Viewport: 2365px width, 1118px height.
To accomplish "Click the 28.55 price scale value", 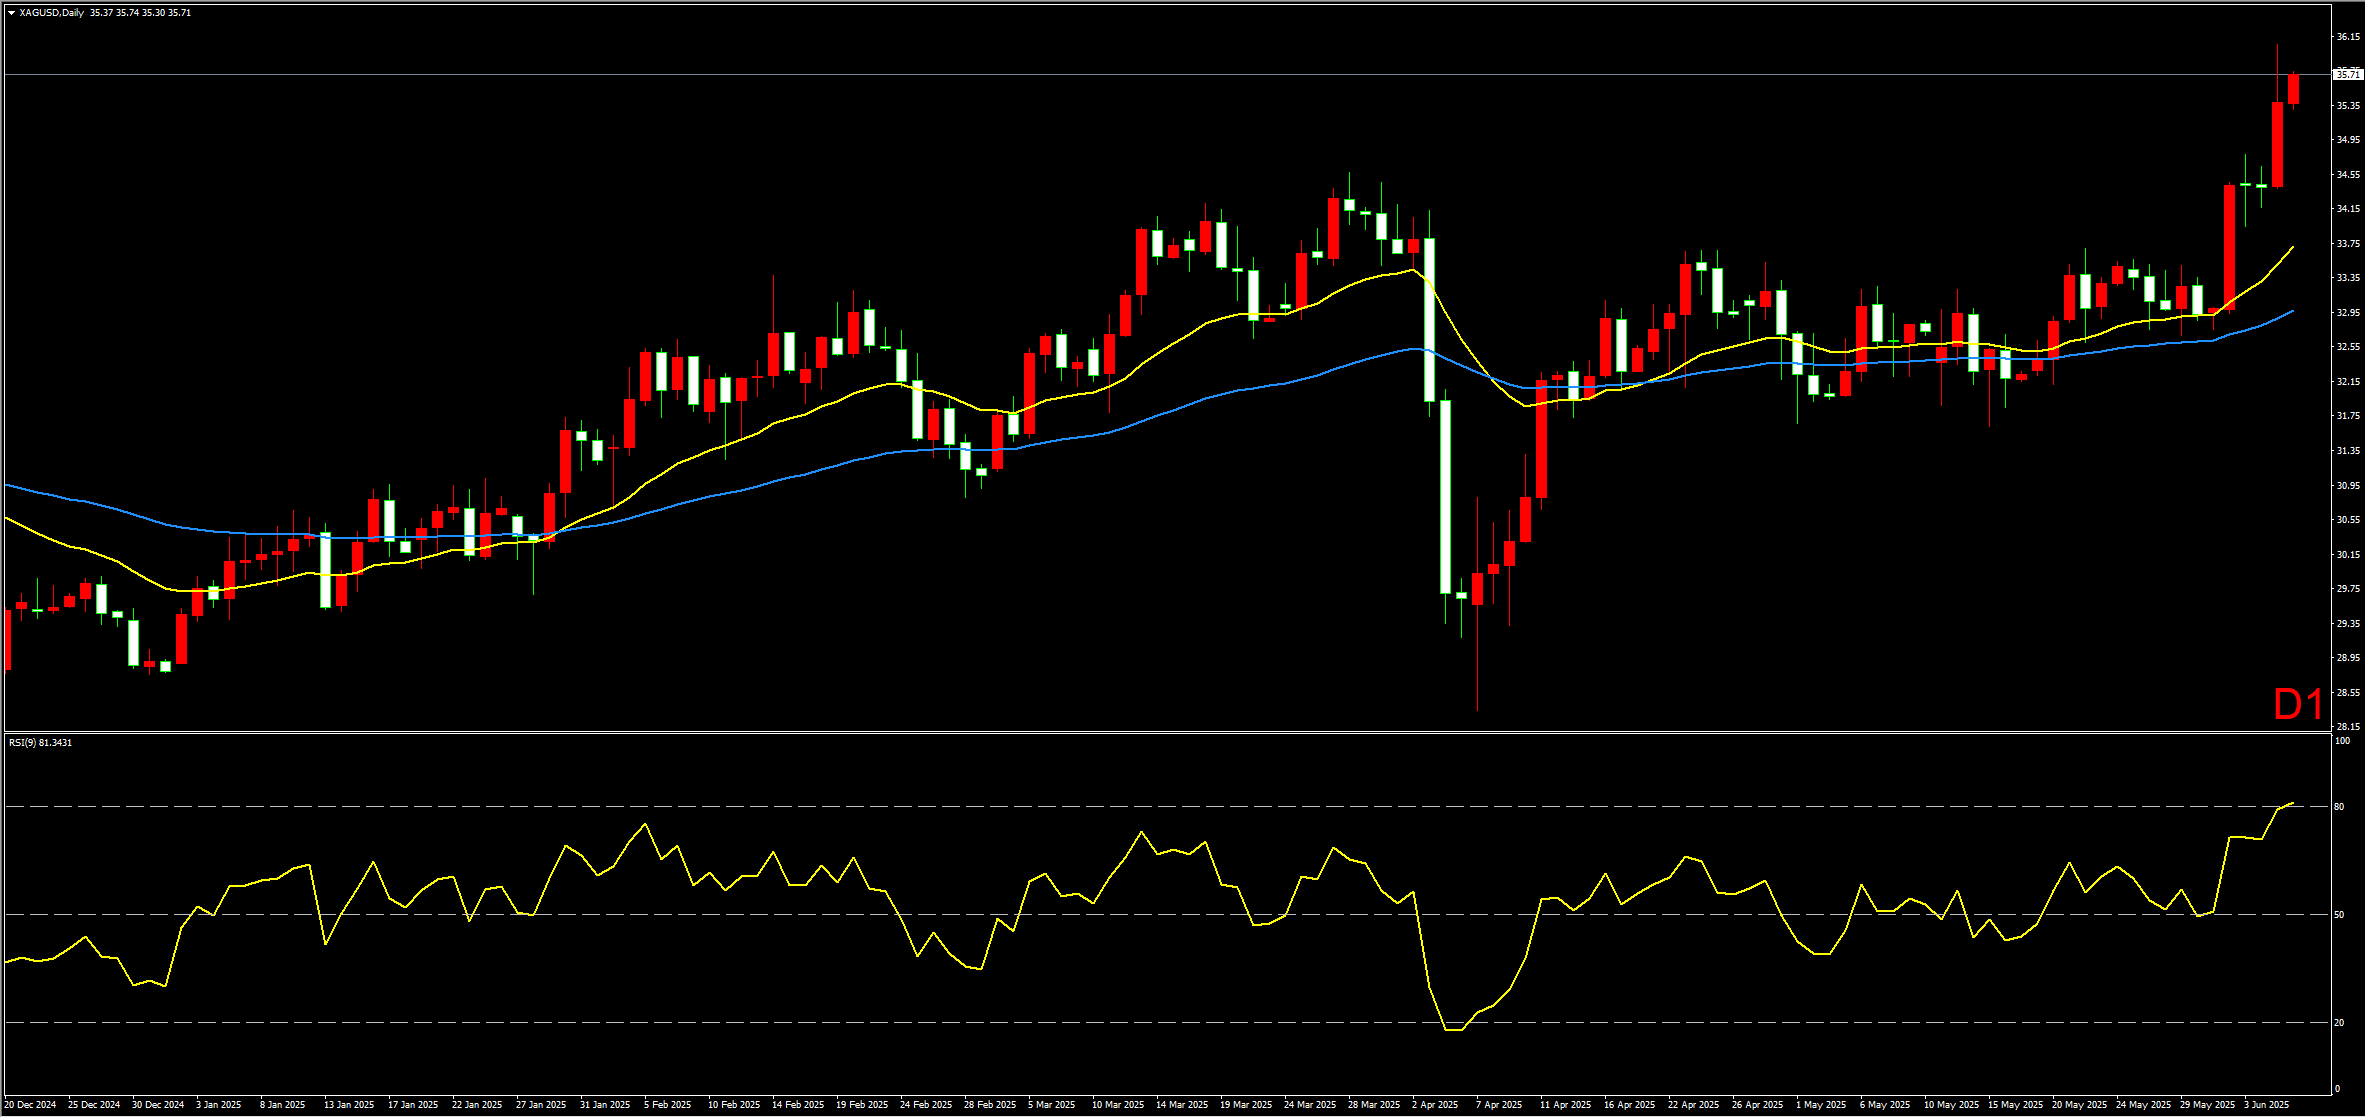I will pos(2348,692).
